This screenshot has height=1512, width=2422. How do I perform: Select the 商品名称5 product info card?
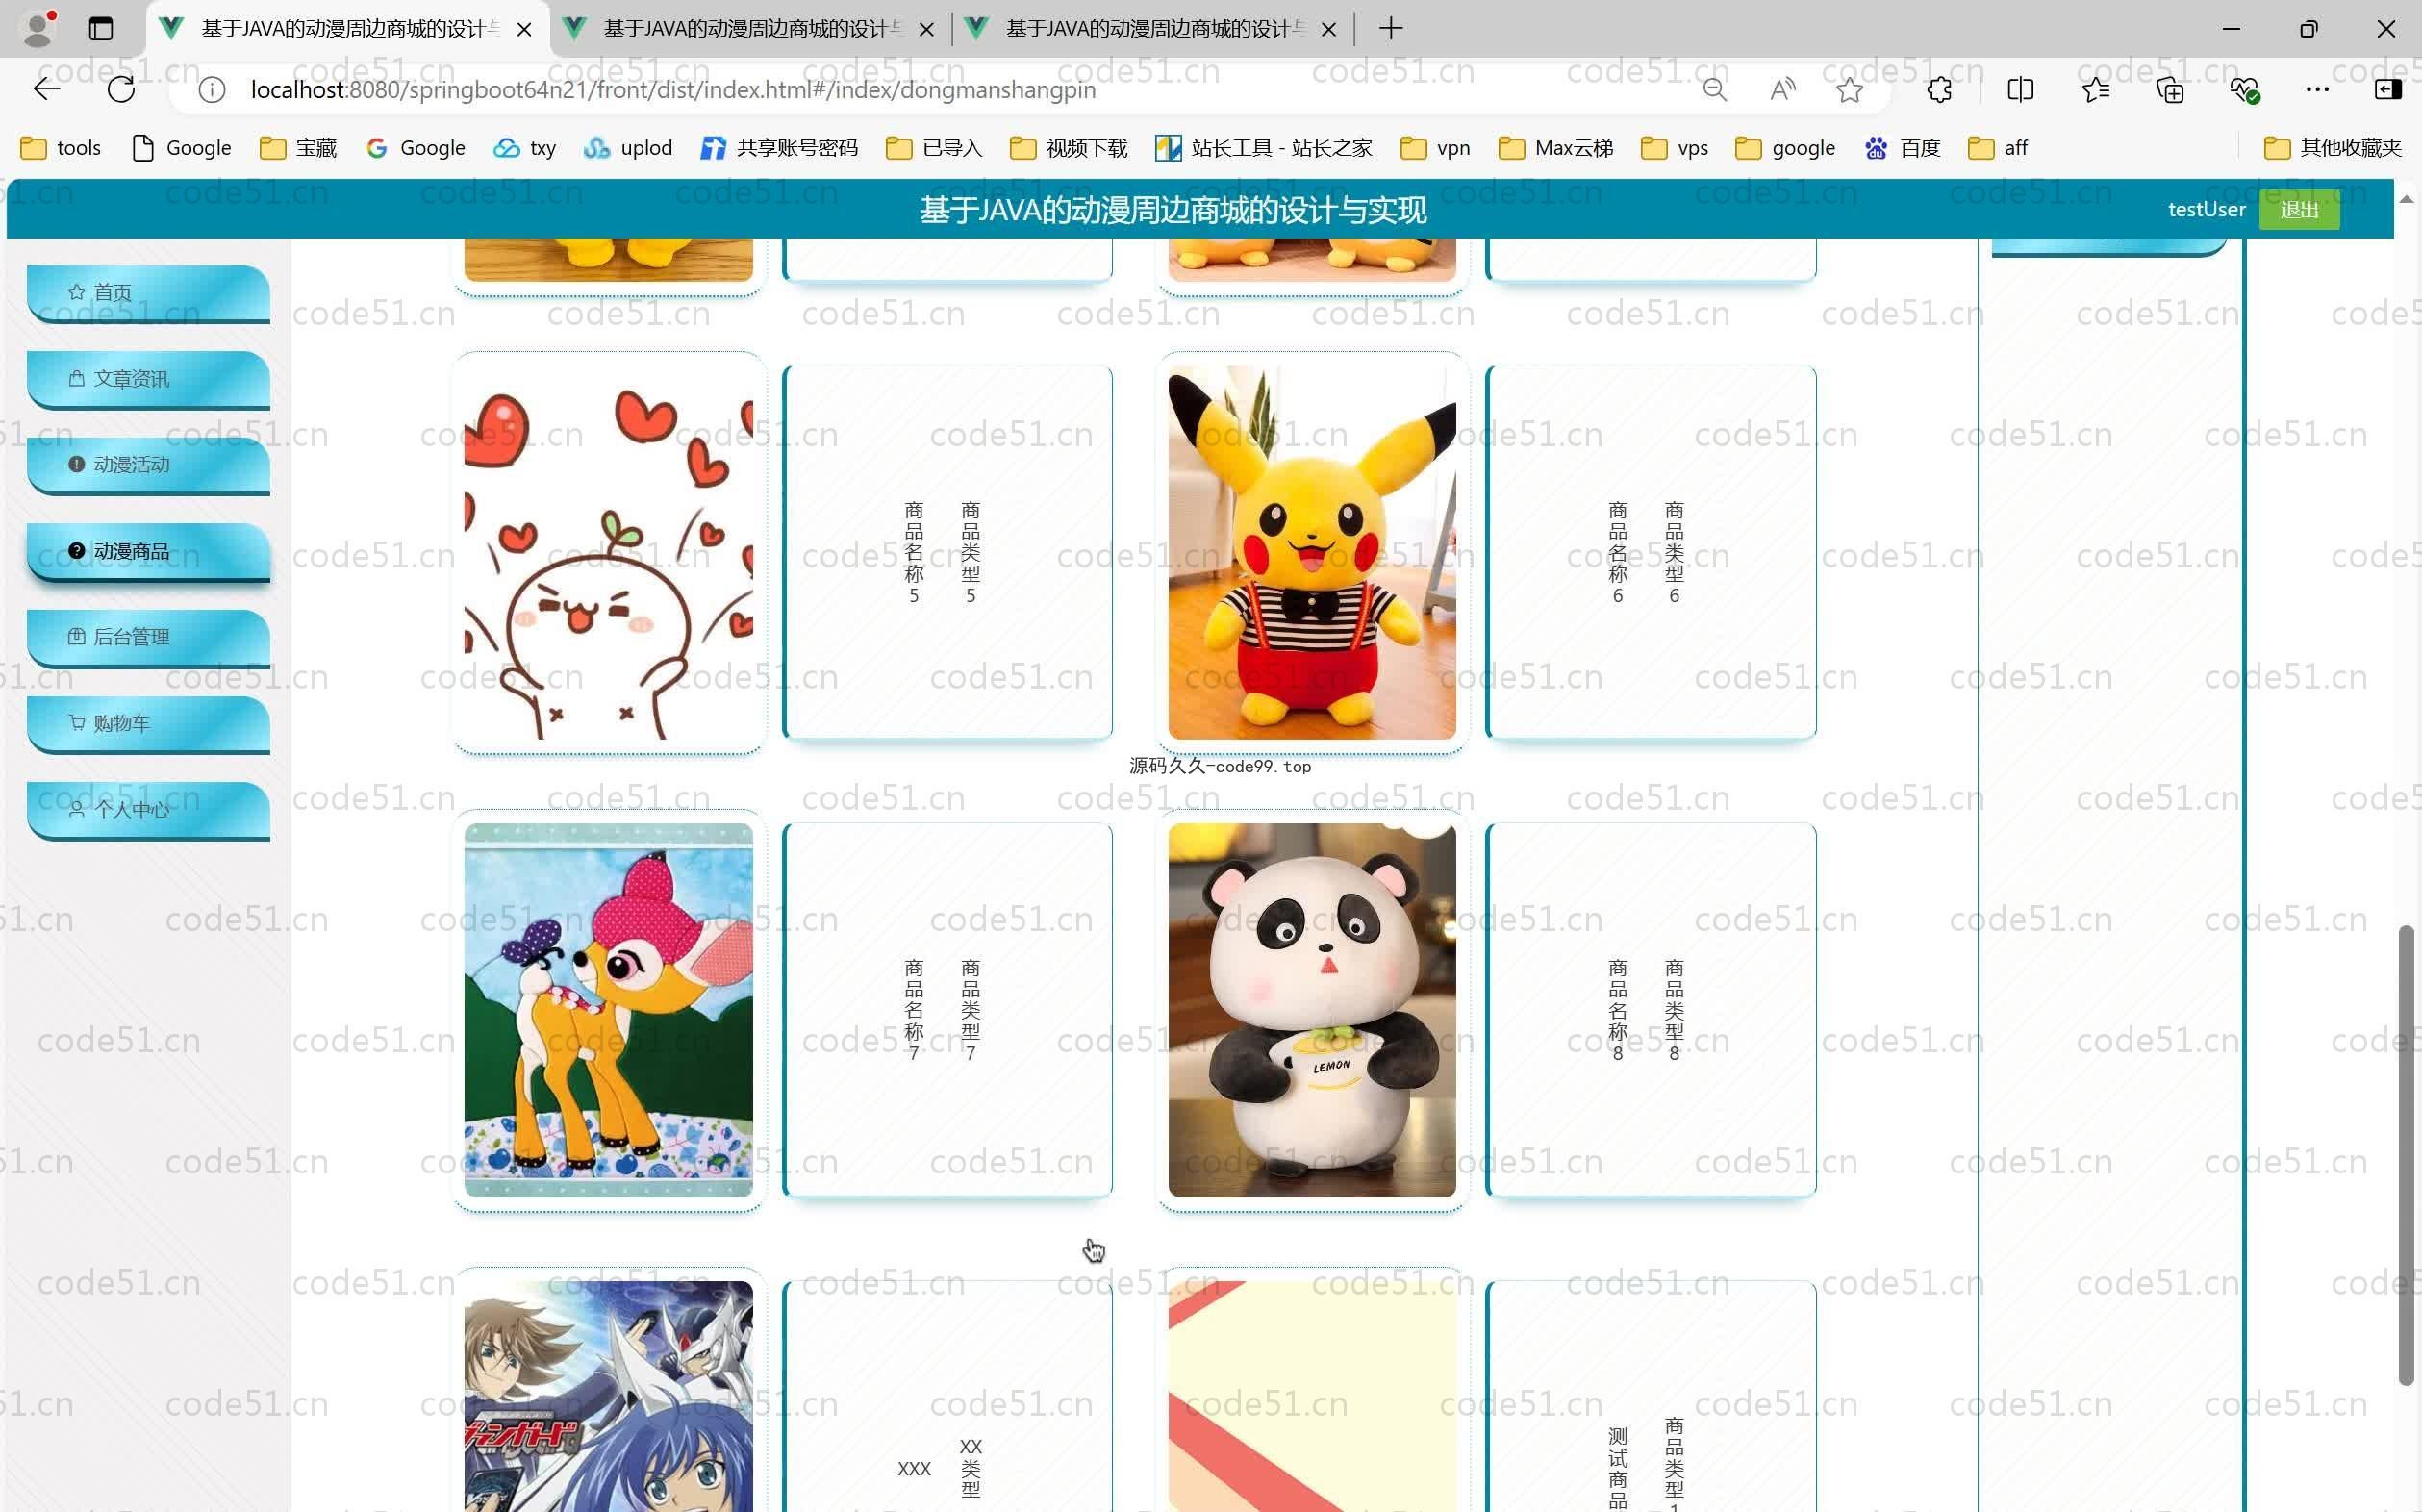(x=948, y=552)
